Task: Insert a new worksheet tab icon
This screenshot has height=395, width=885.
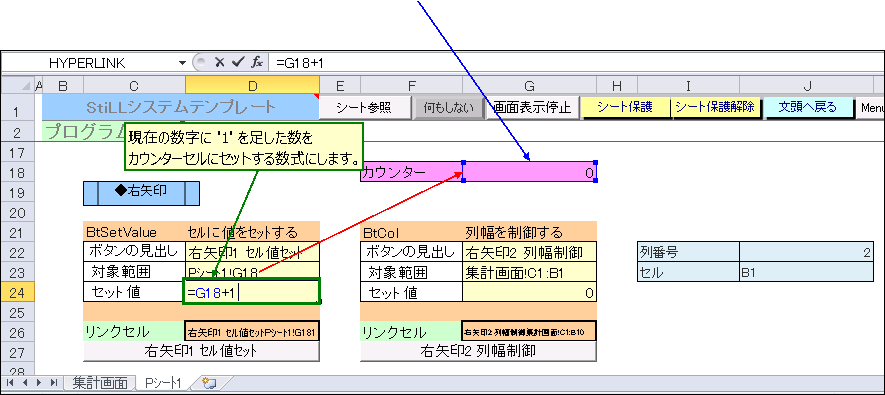Action: (x=209, y=384)
